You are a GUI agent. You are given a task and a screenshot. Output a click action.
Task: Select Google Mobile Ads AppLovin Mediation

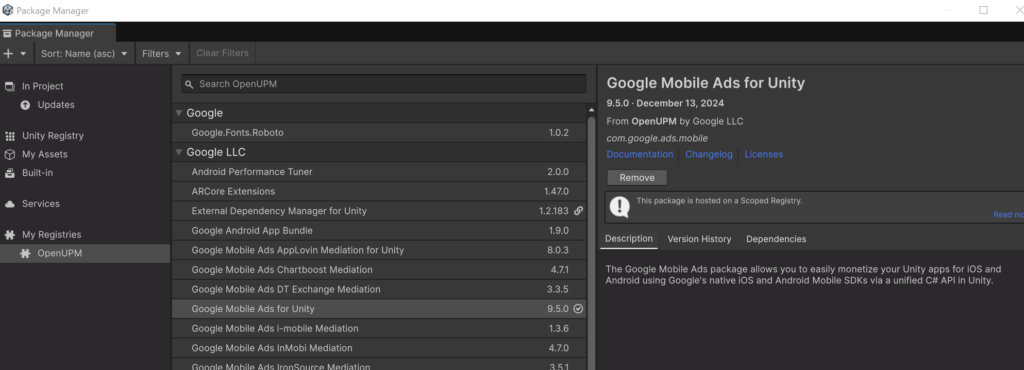click(379, 250)
